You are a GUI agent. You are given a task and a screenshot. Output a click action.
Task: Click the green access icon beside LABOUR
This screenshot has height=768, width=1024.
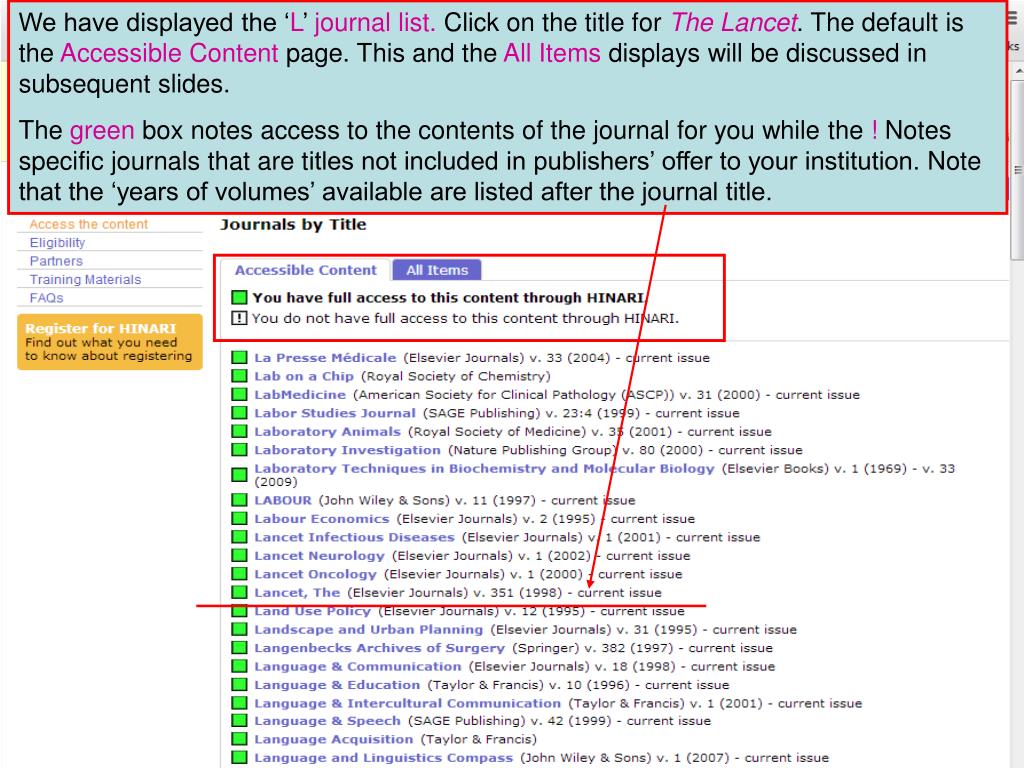click(240, 500)
